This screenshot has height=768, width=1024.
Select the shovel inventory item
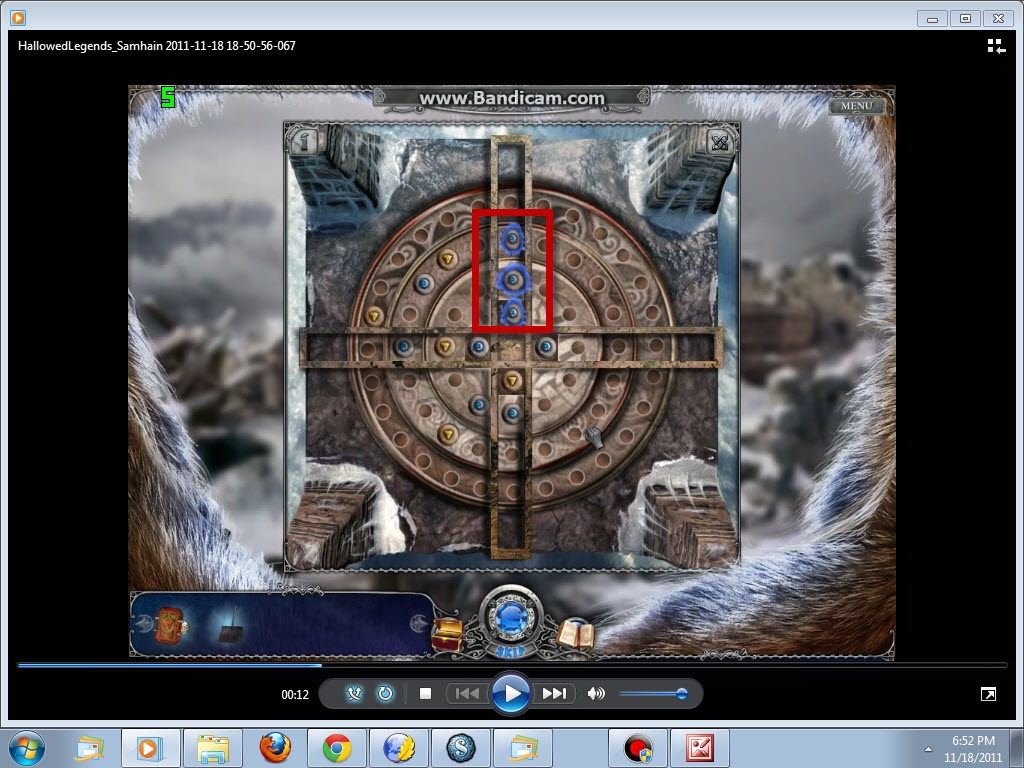pos(230,630)
